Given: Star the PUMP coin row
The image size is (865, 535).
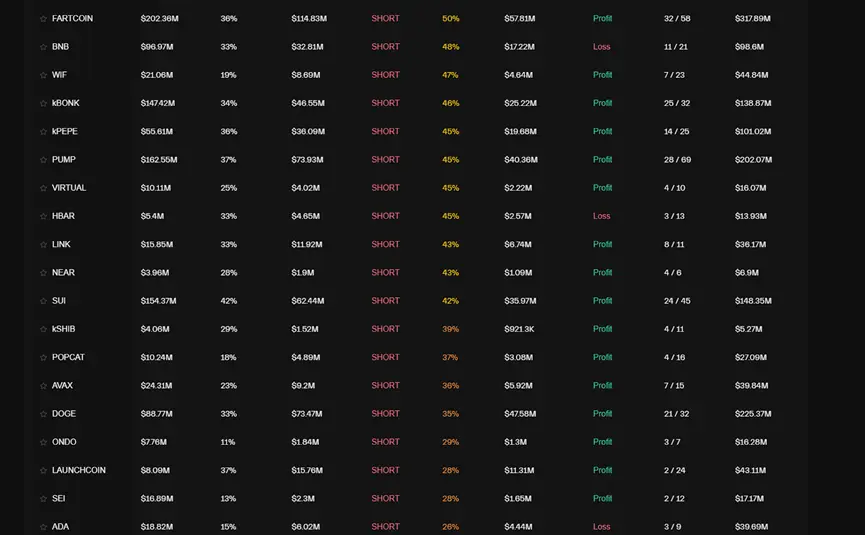Looking at the screenshot, I should [x=43, y=160].
